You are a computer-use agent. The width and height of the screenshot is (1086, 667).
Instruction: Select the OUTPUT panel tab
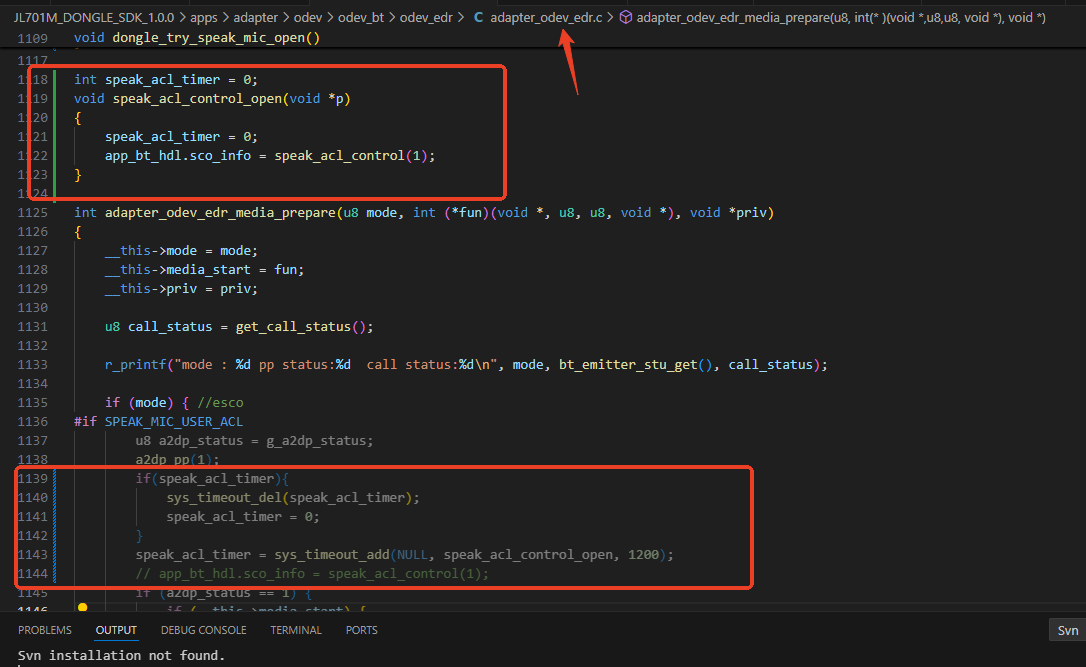(x=116, y=630)
